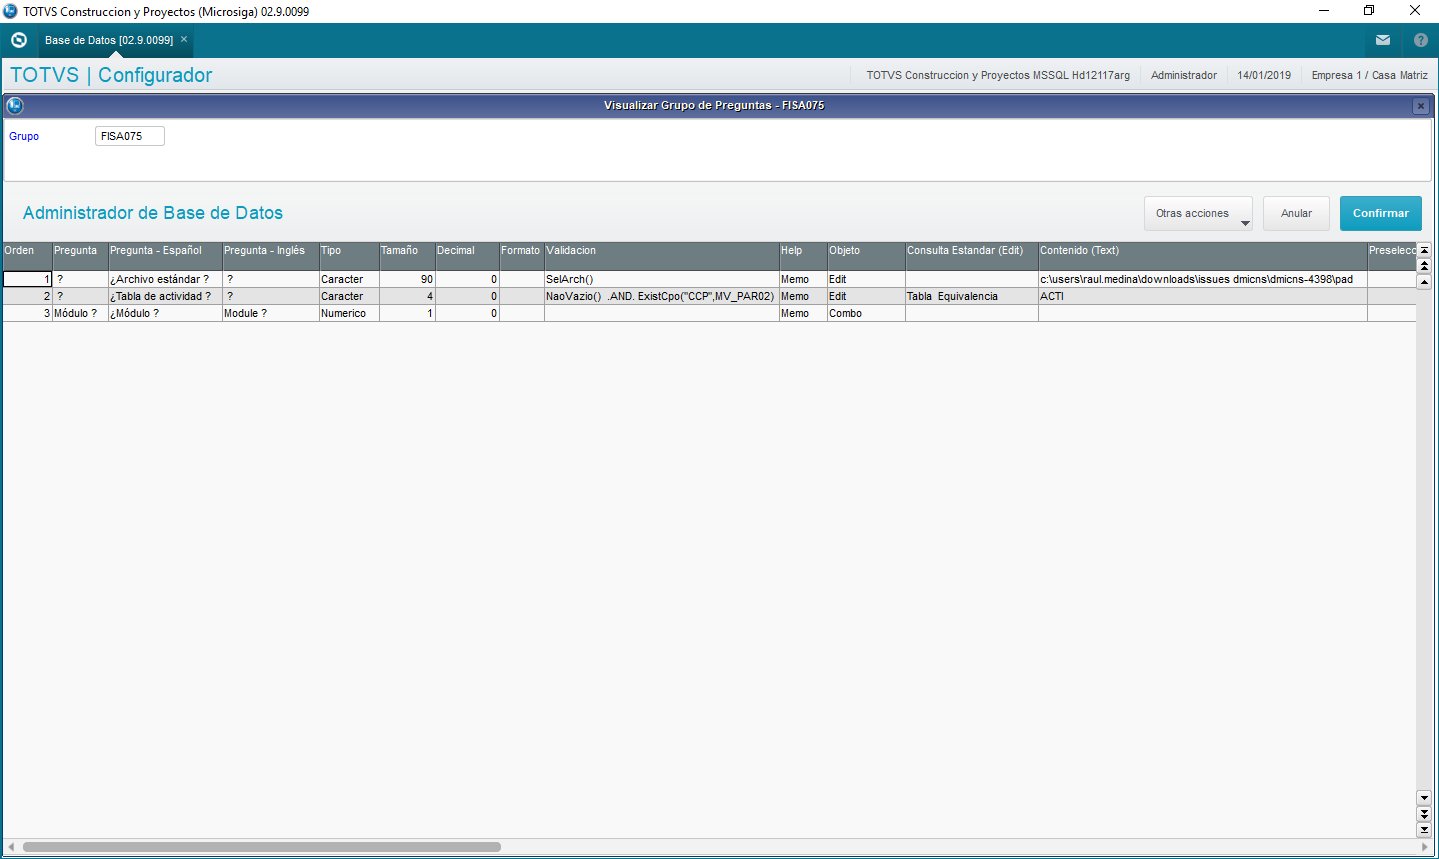Select the '¿Archivo estándar ?' cell
Image resolution: width=1439 pixels, height=859 pixels.
click(165, 280)
